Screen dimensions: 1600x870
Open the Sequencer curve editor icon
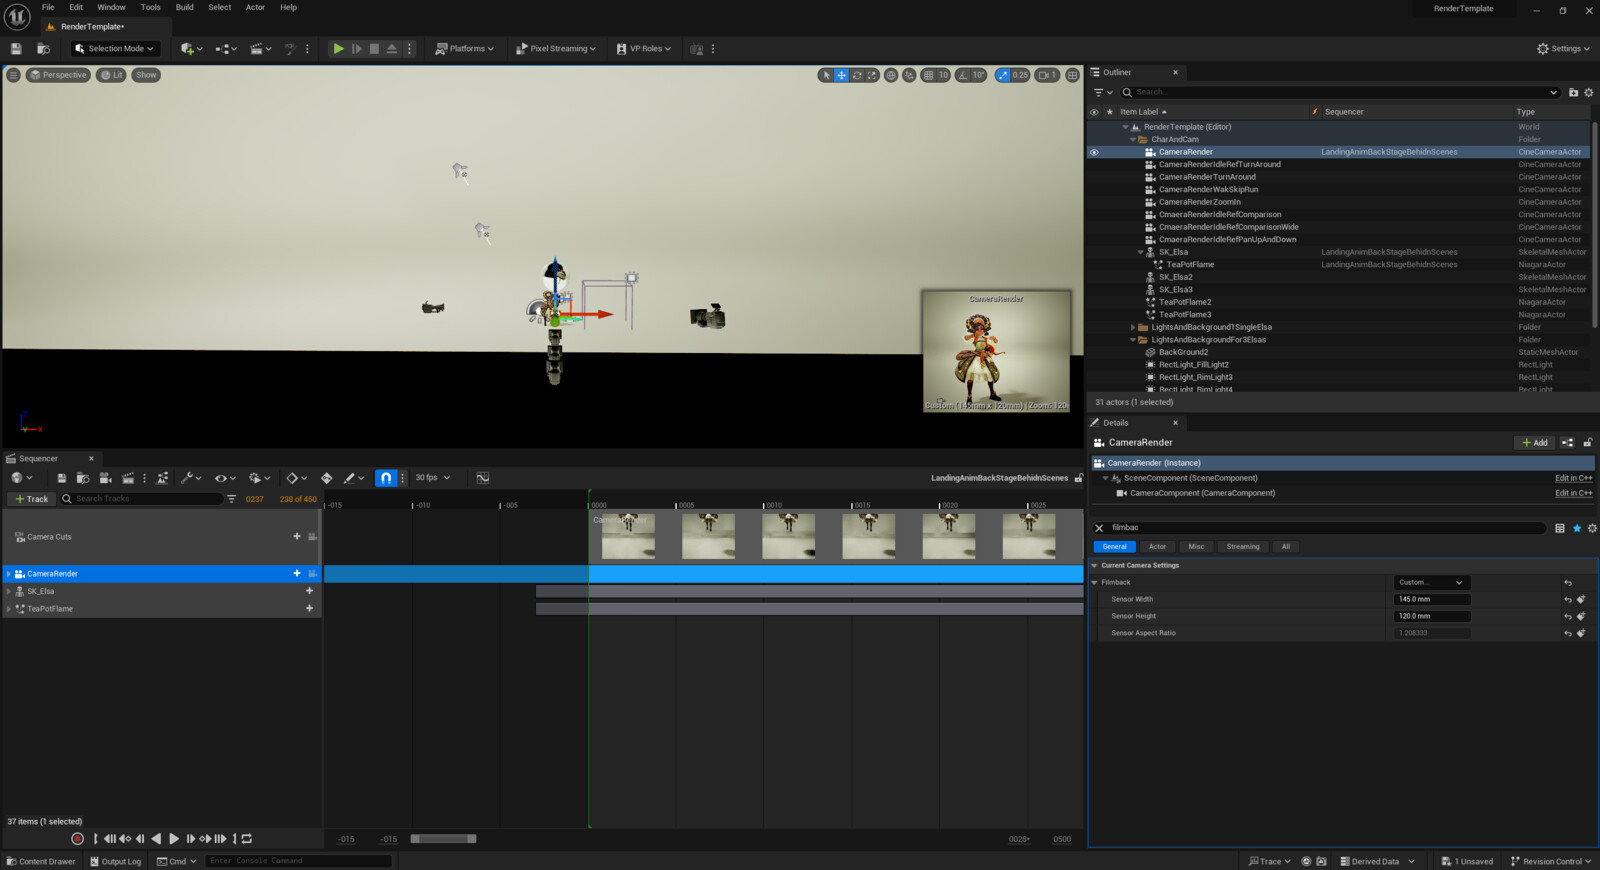click(483, 478)
